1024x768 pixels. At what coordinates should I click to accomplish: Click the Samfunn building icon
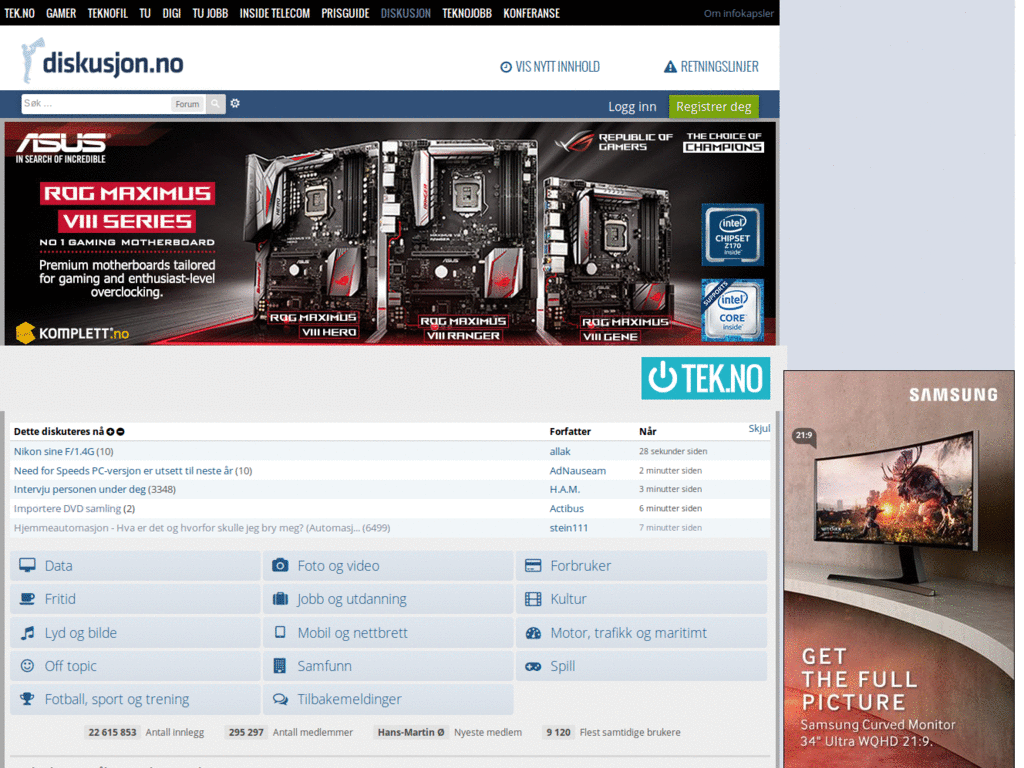[280, 665]
